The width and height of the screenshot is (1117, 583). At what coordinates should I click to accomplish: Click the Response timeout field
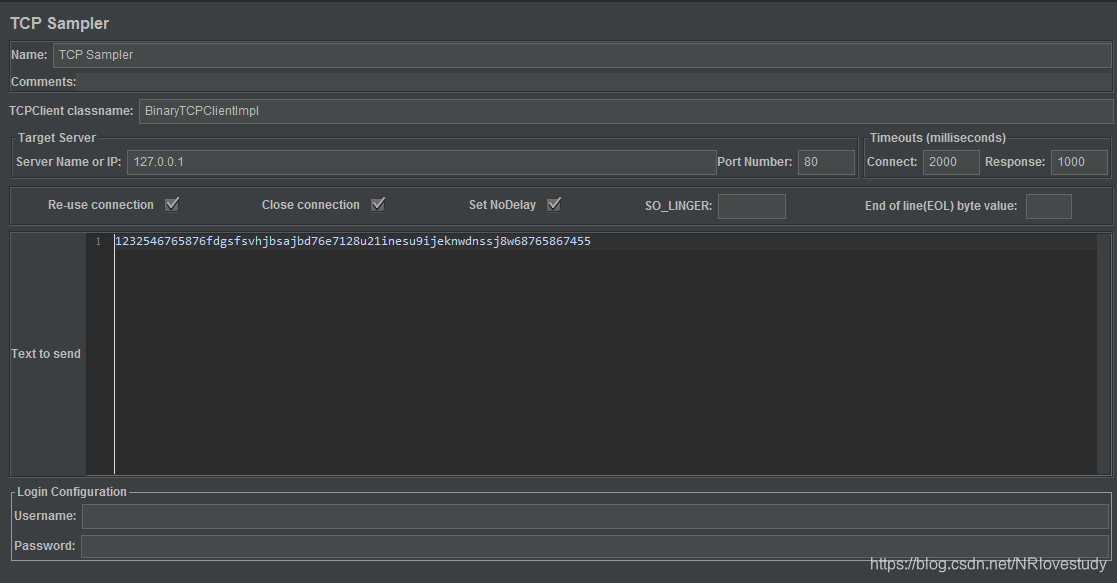(1079, 162)
